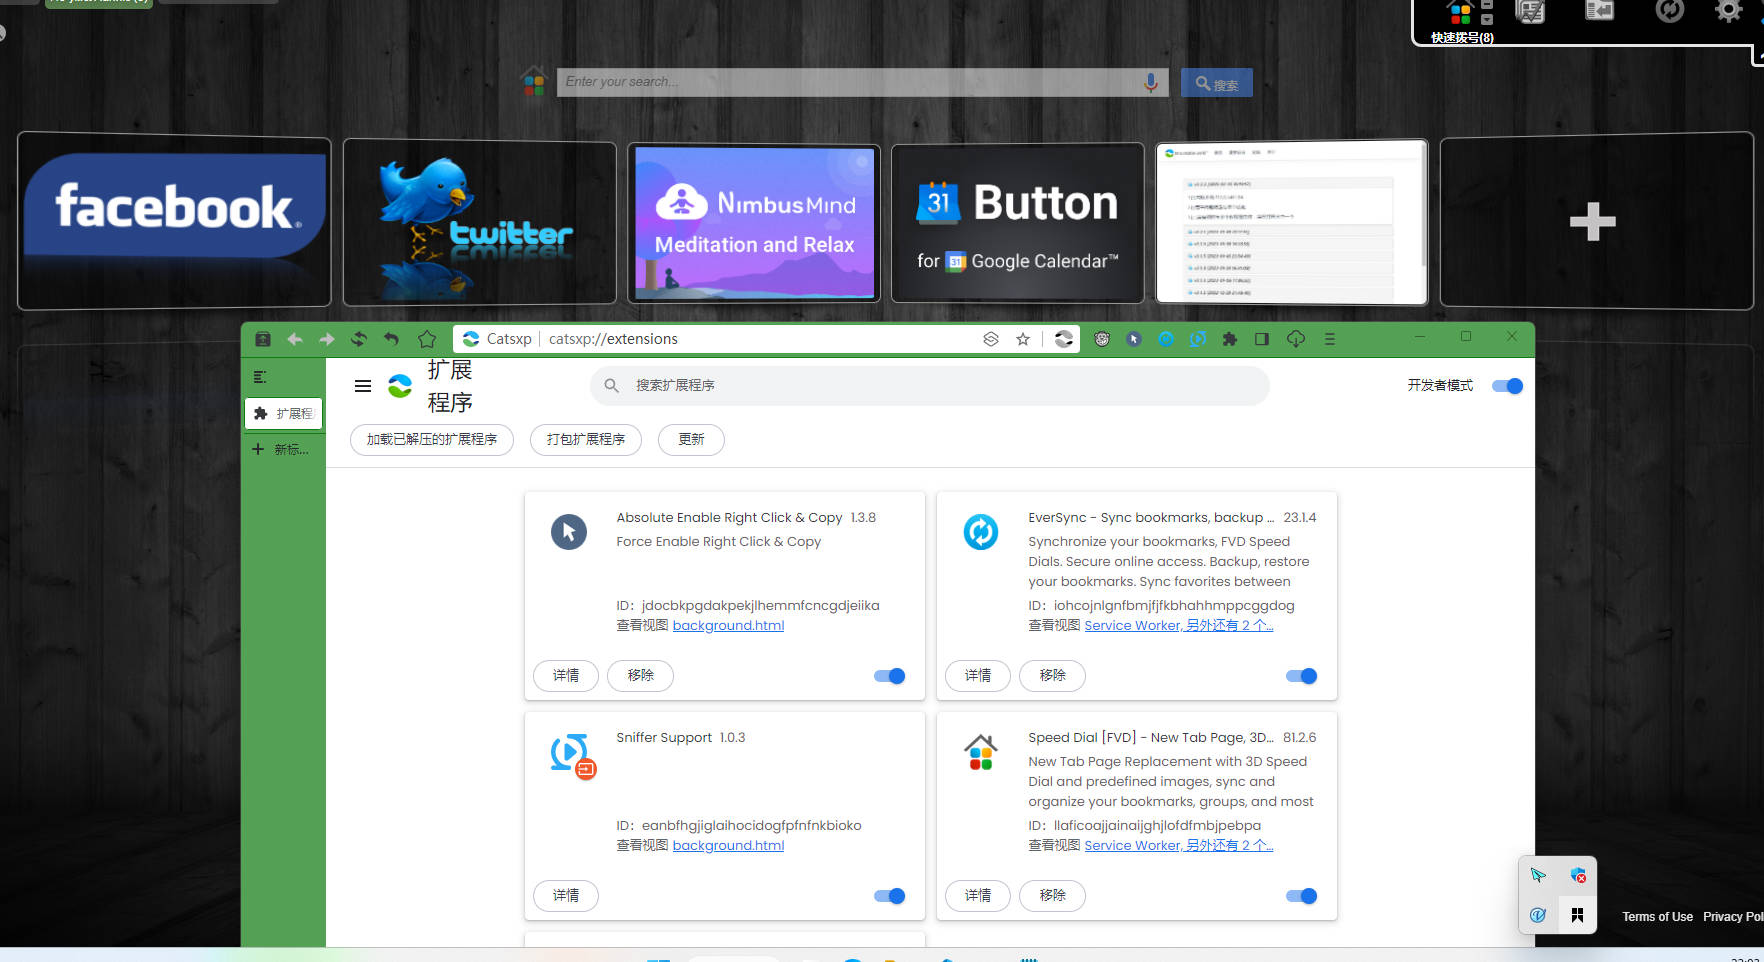Open details for Absolute Enable Right Click
The height and width of the screenshot is (962, 1764).
click(566, 676)
